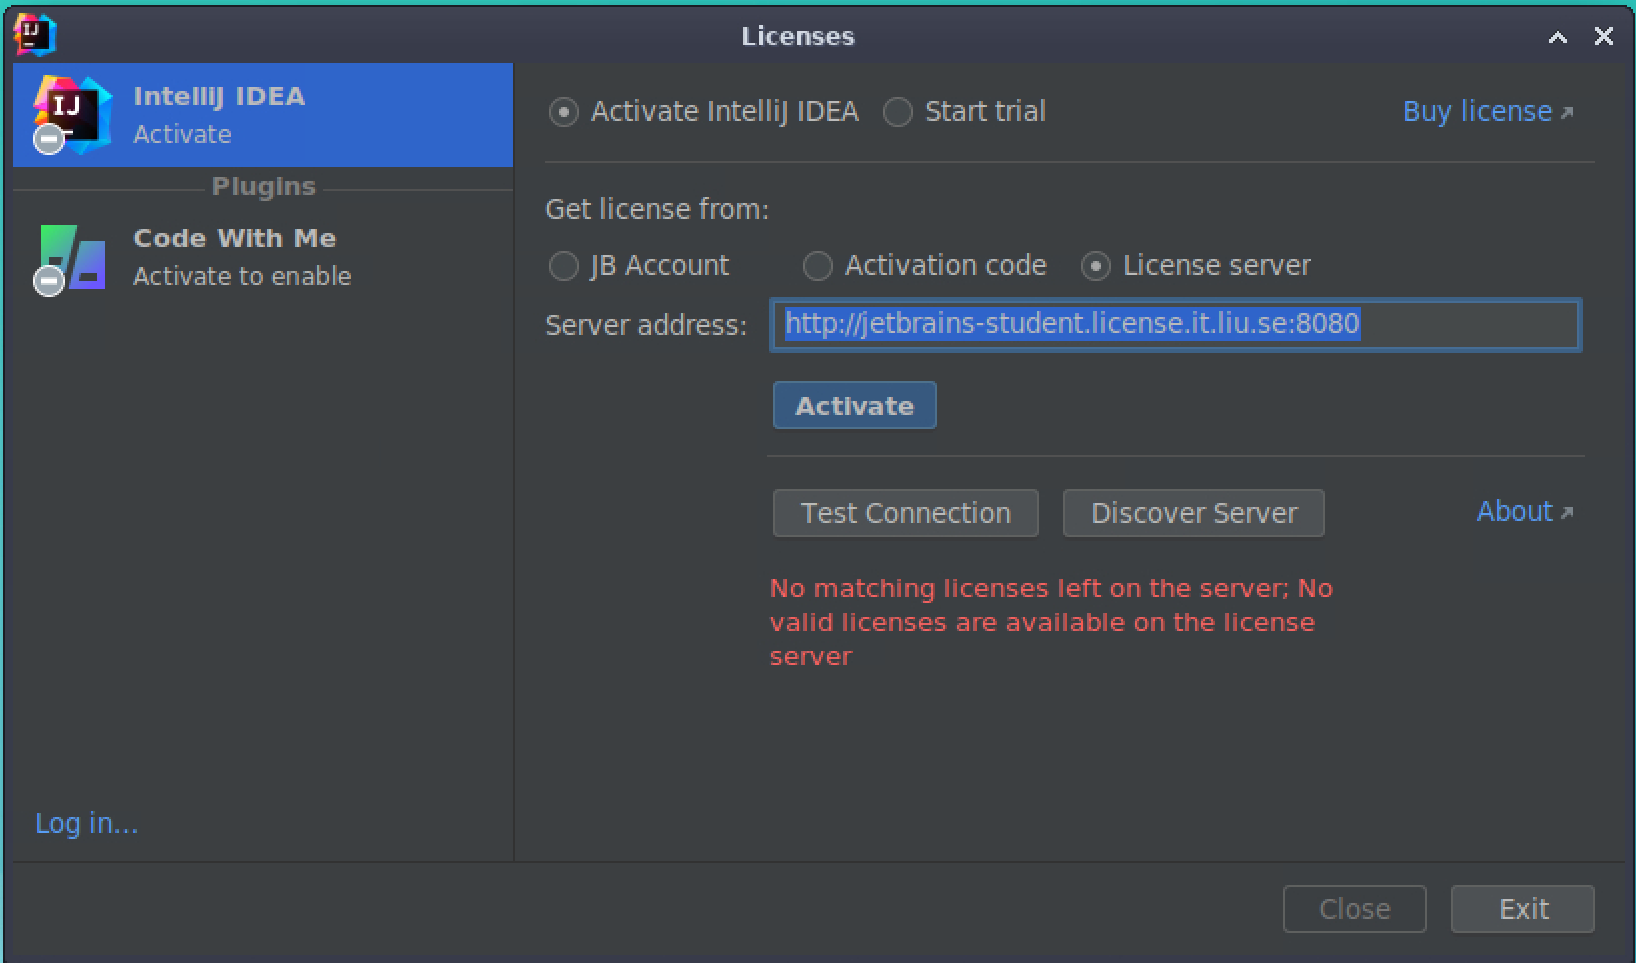This screenshot has width=1636, height=963.
Task: Focus the Server address input field
Action: click(1175, 324)
